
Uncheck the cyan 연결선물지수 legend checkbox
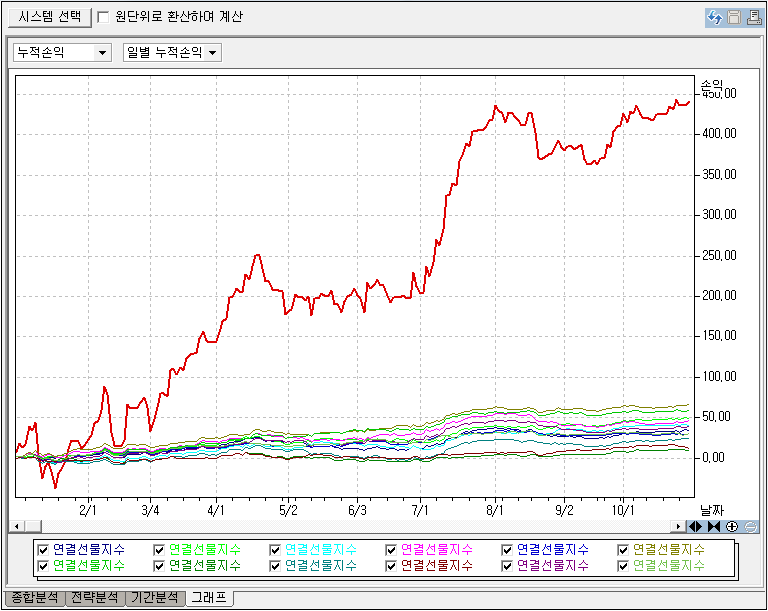[x=275, y=549]
